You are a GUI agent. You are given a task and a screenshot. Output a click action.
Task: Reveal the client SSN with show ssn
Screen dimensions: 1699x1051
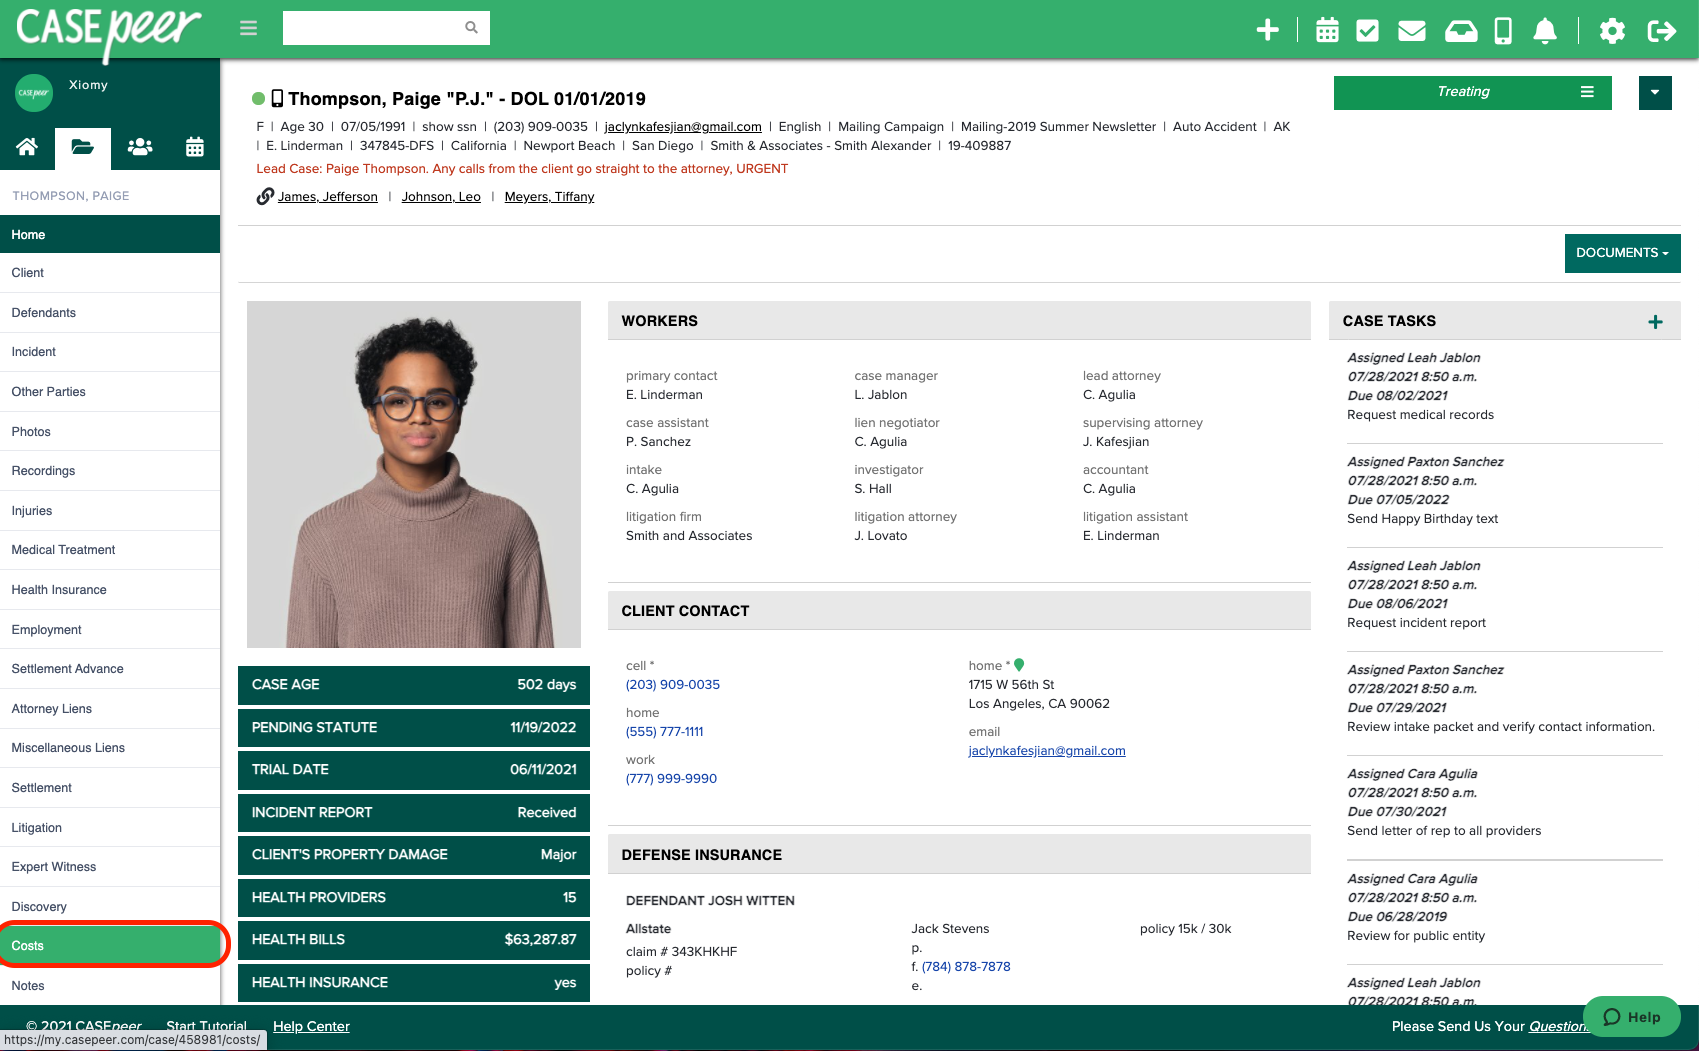point(448,127)
